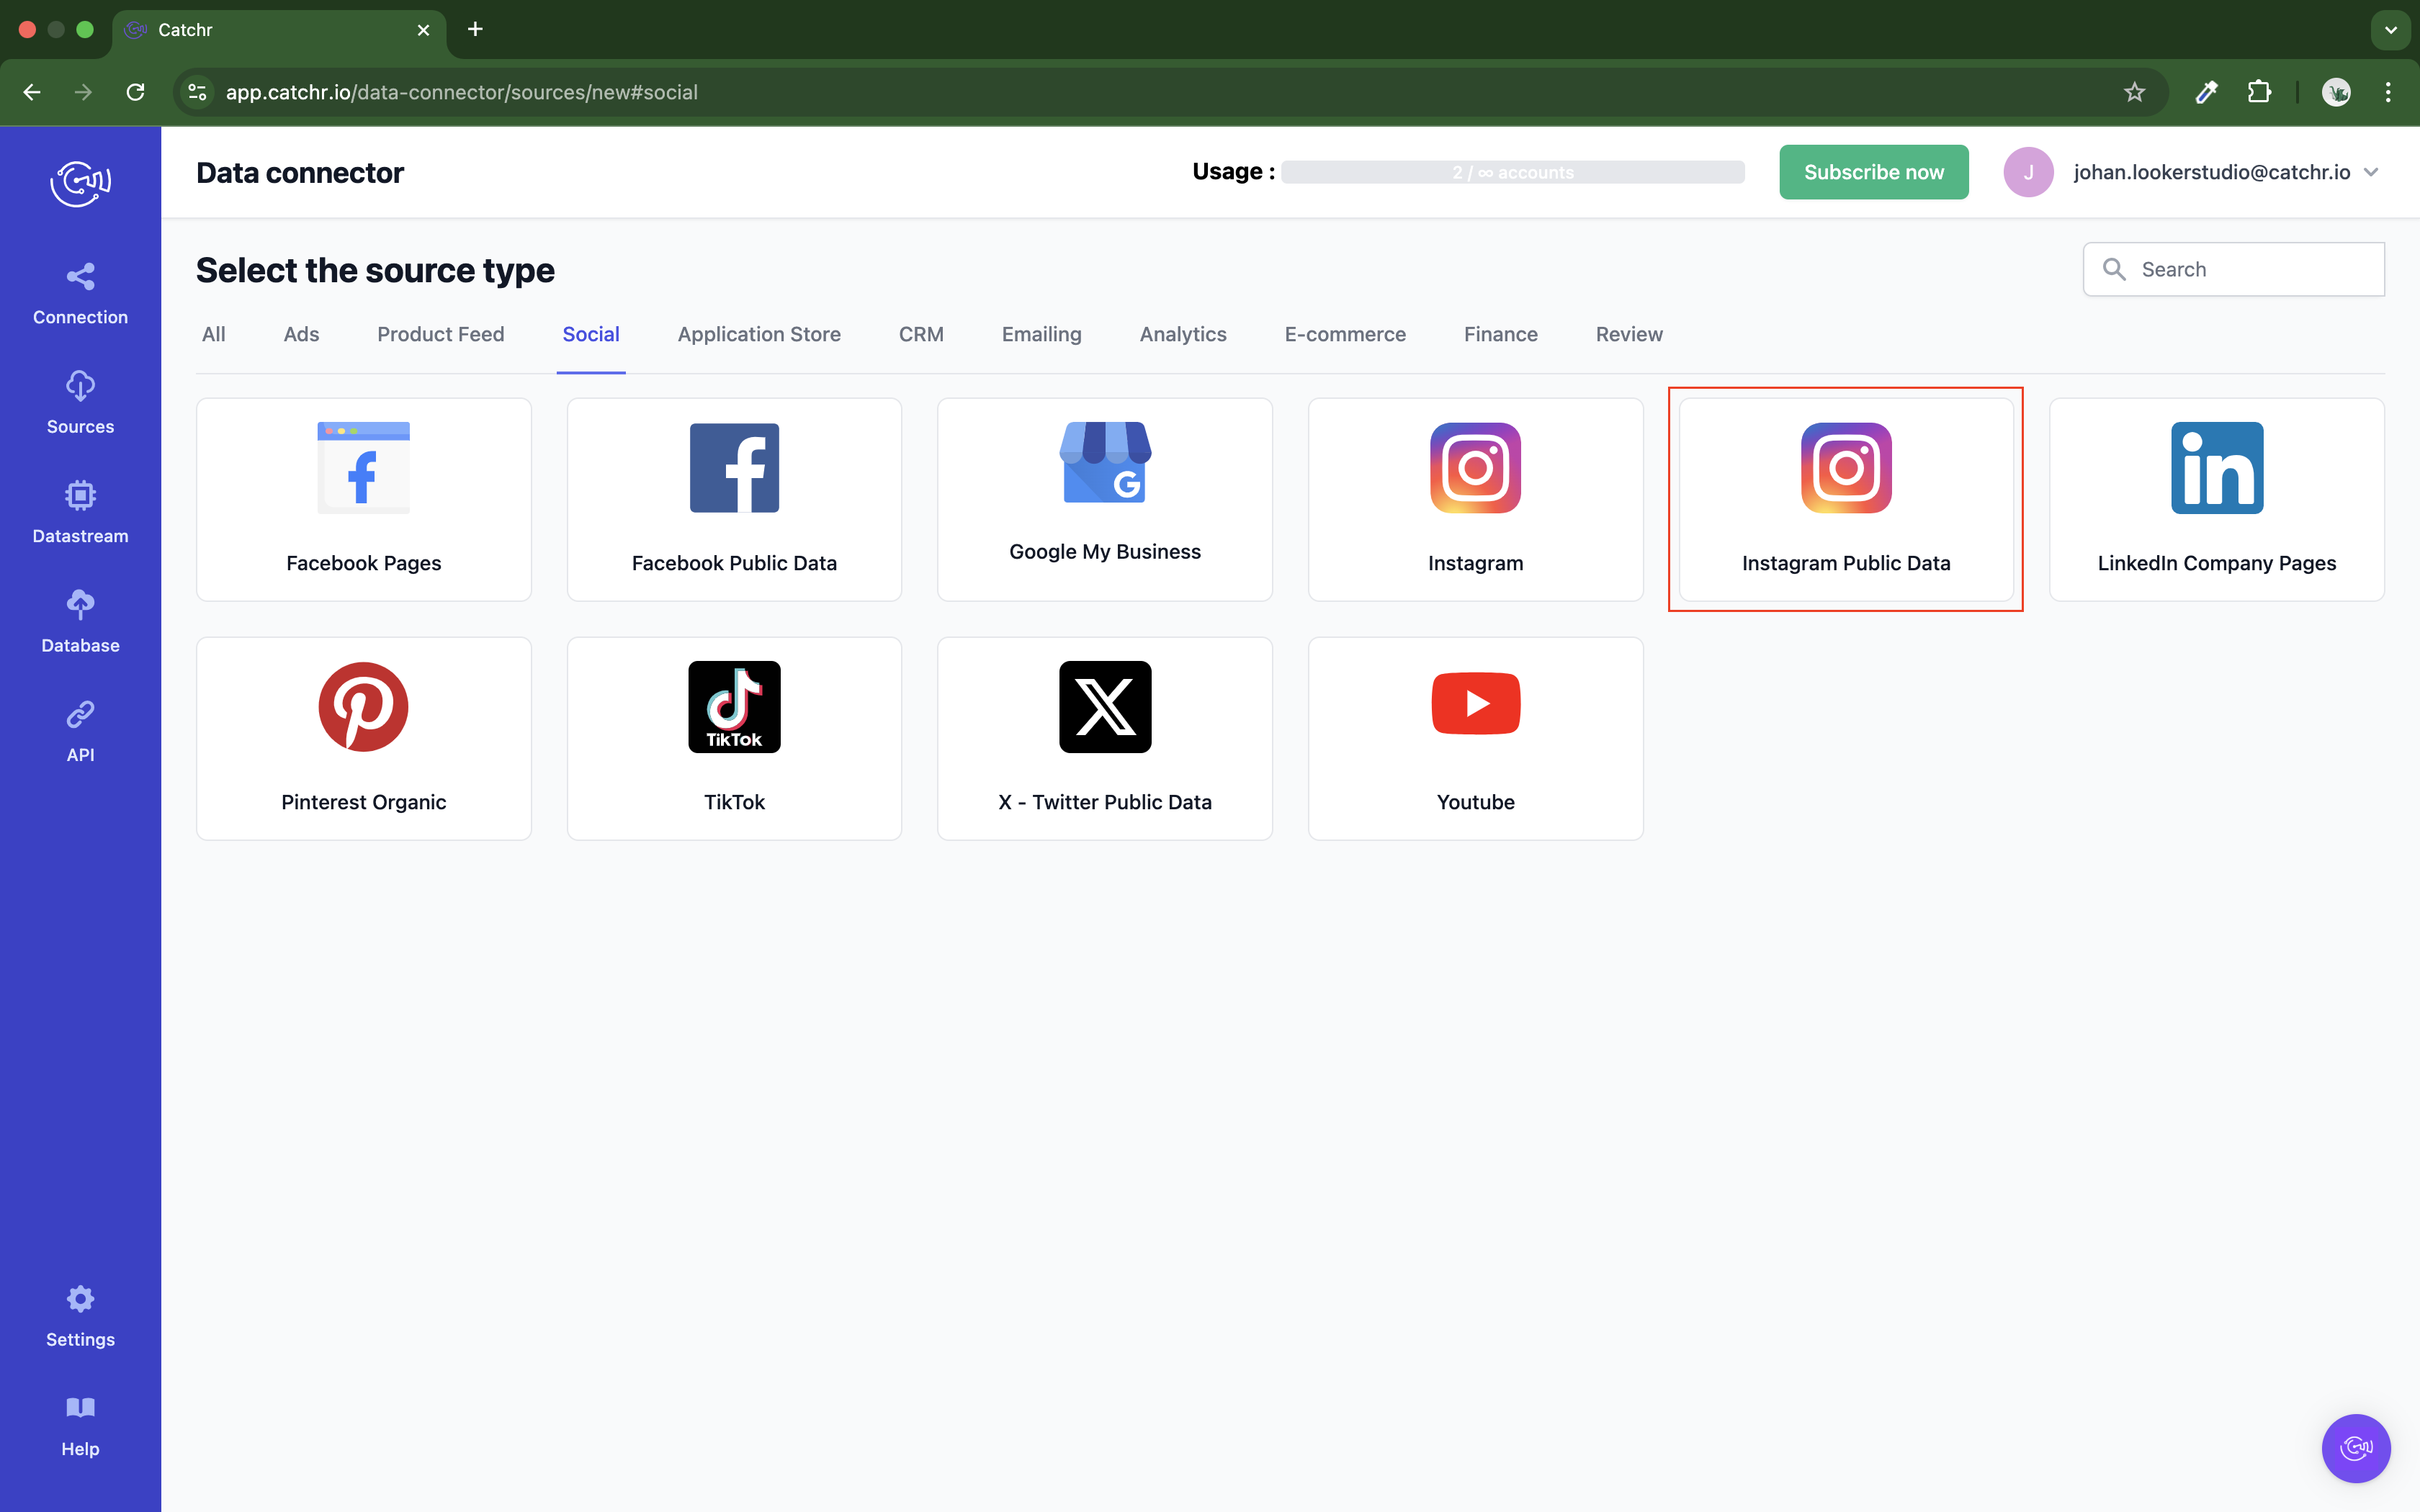Select Instagram Public Data source
This screenshot has height=1512, width=2420.
[1846, 499]
